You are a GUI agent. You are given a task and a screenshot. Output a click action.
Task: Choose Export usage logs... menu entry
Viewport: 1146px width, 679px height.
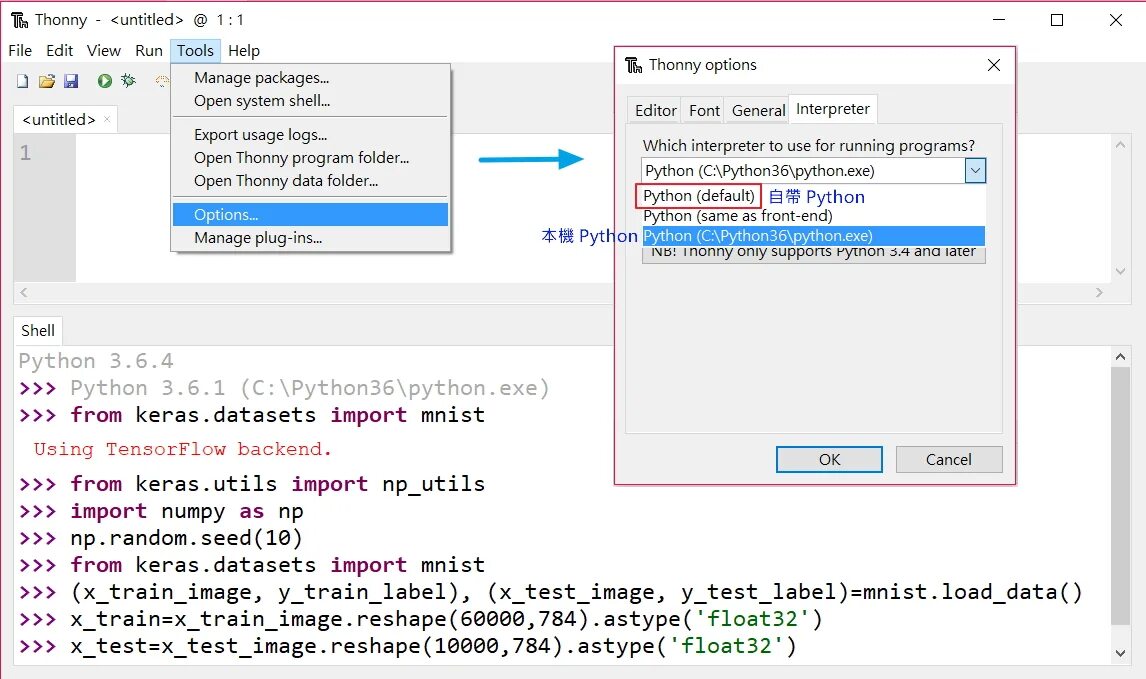pos(311,134)
